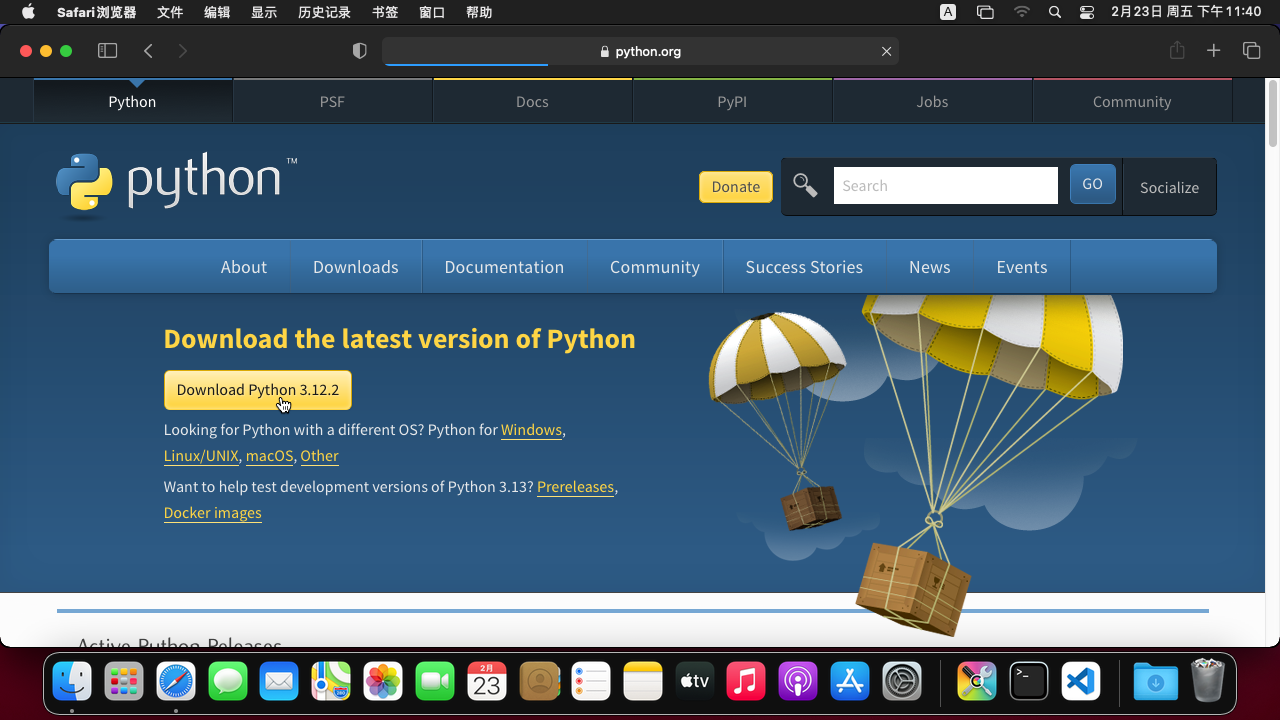Viewport: 1280px width, 720px height.
Task: Click the Wi-Fi status icon
Action: pos(1021,12)
